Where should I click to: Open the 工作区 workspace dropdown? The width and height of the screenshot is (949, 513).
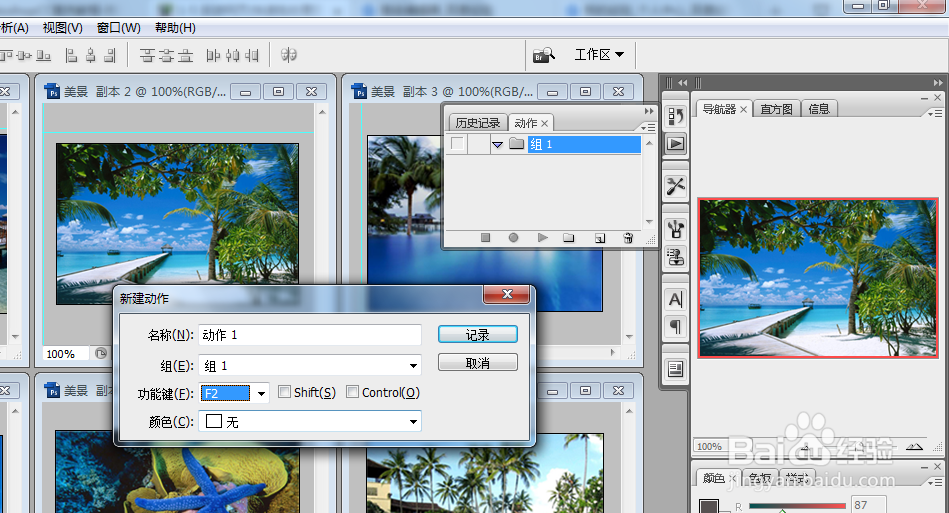click(599, 54)
